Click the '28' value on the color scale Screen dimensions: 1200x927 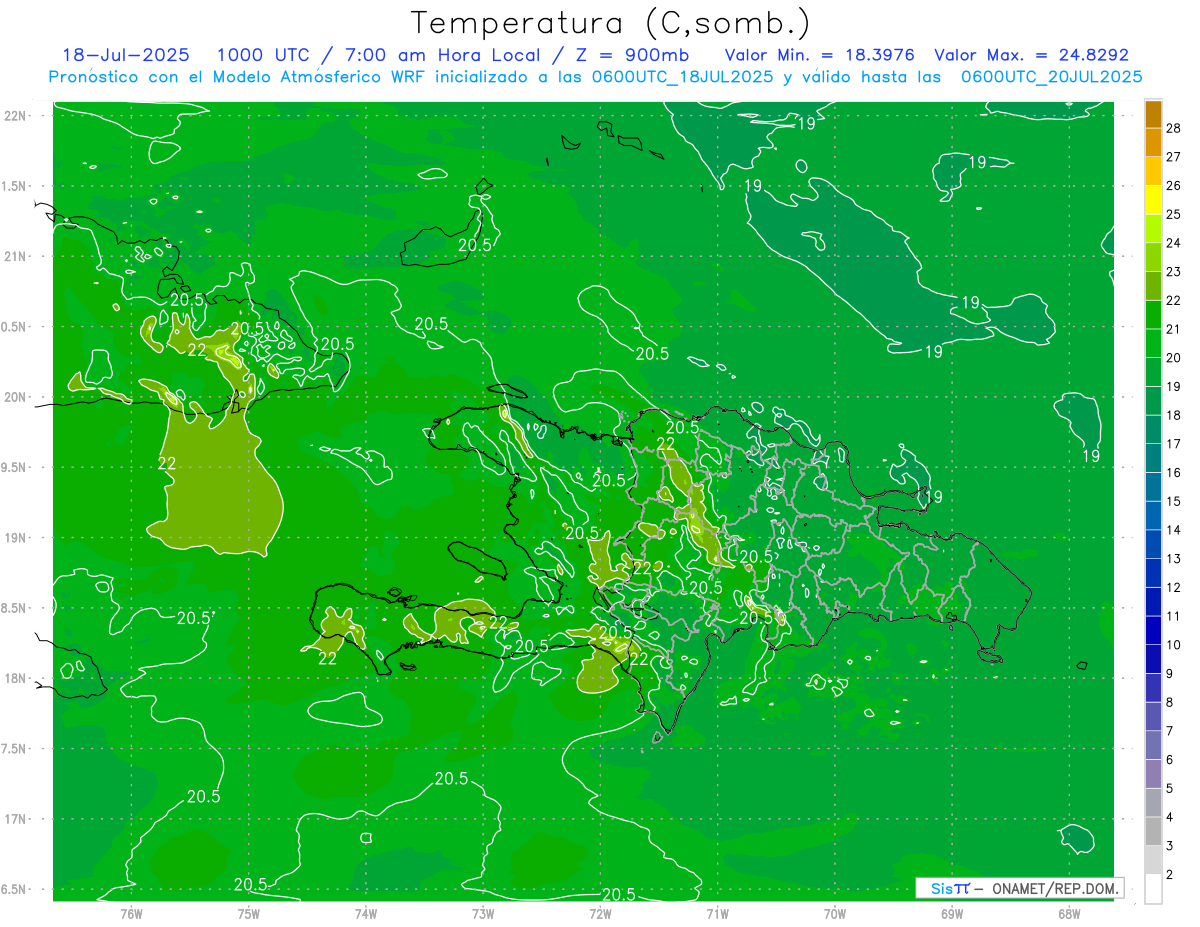(1174, 128)
